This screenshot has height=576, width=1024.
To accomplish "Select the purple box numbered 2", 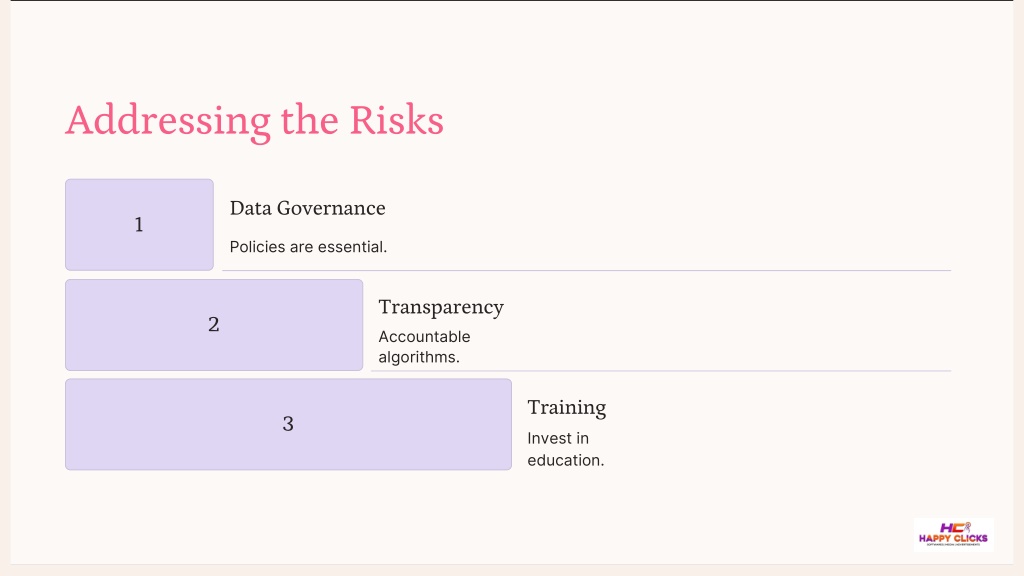I will point(214,325).
